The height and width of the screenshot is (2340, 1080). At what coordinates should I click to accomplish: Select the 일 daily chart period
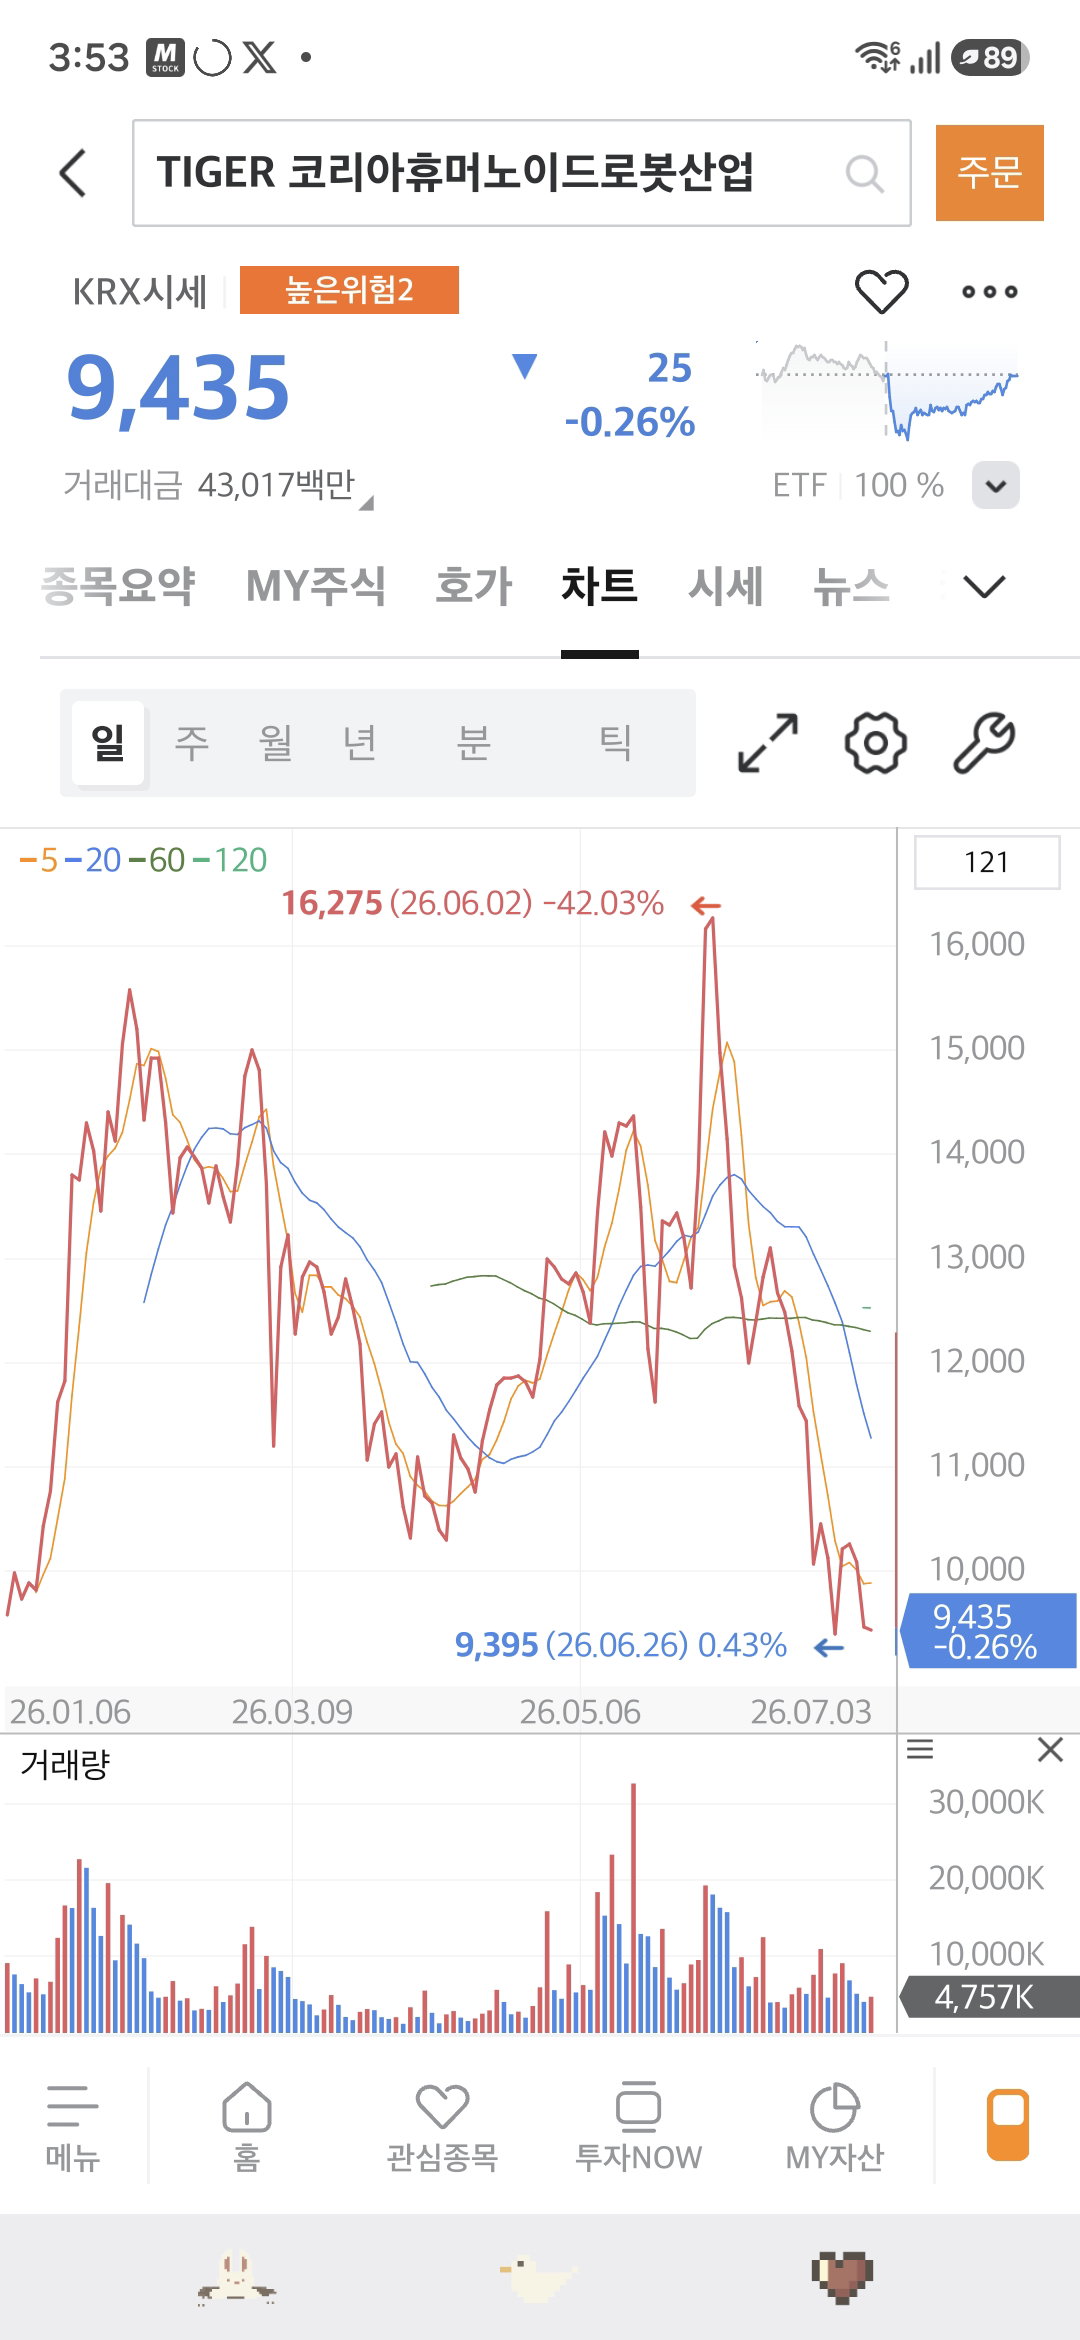108,743
